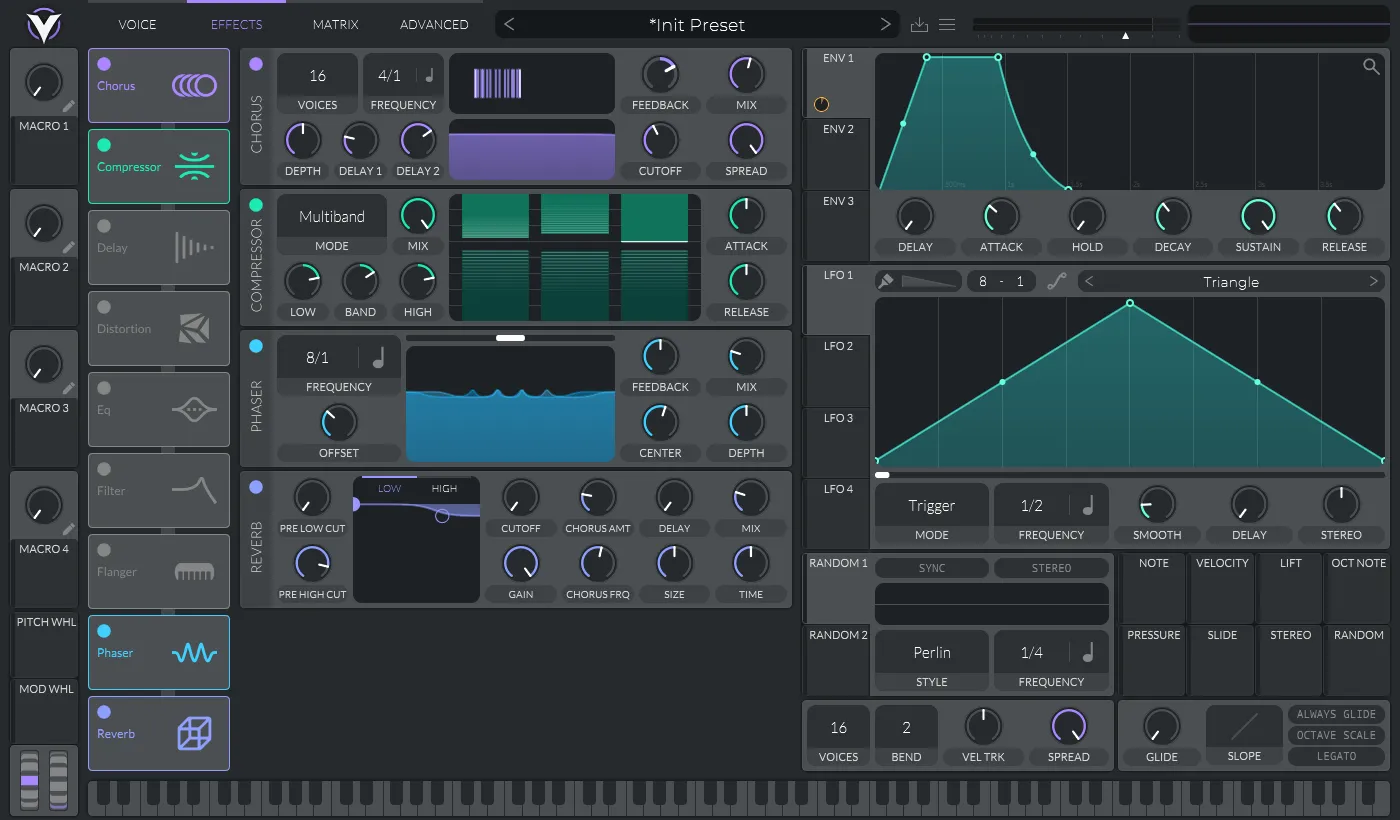Click the envelope magnifying glass icon
The height and width of the screenshot is (820, 1400).
pos(1371,67)
